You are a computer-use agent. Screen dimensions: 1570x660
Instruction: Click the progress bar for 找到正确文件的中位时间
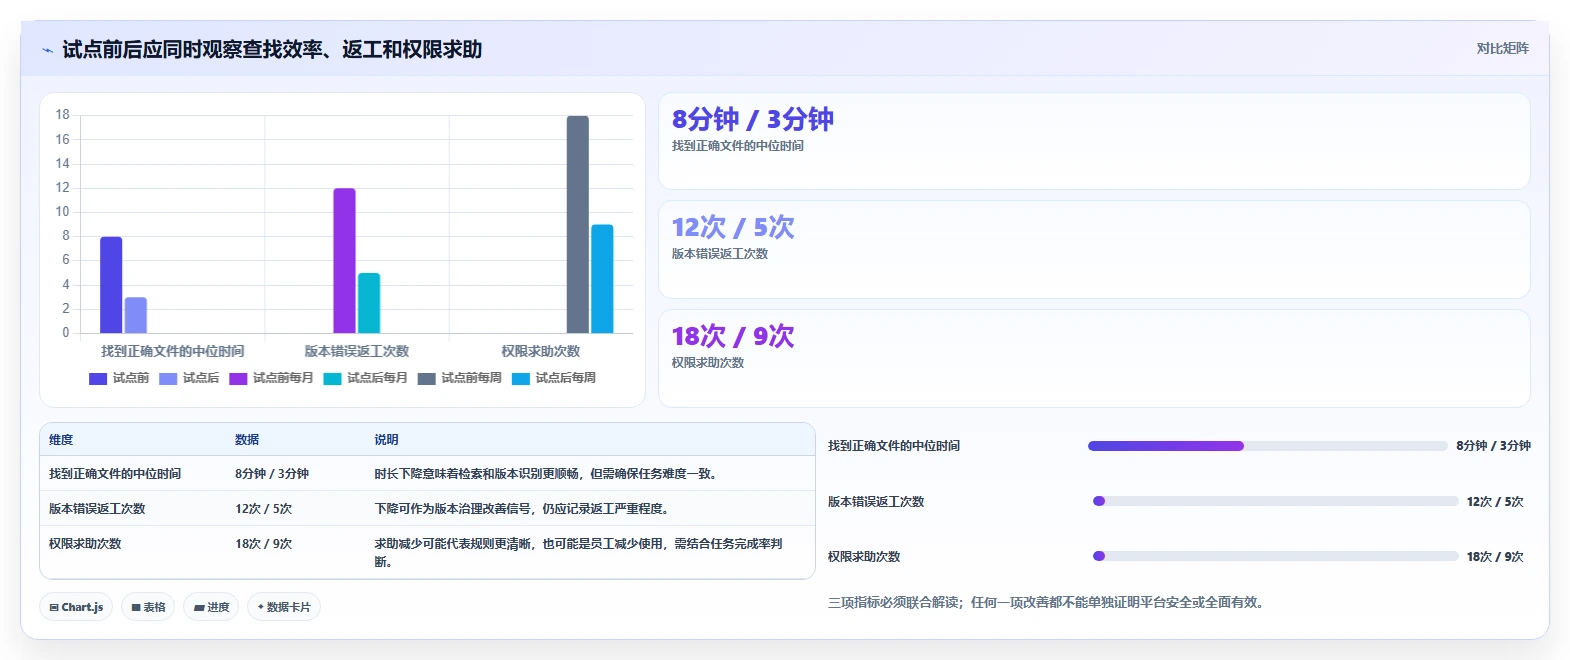(1268, 446)
